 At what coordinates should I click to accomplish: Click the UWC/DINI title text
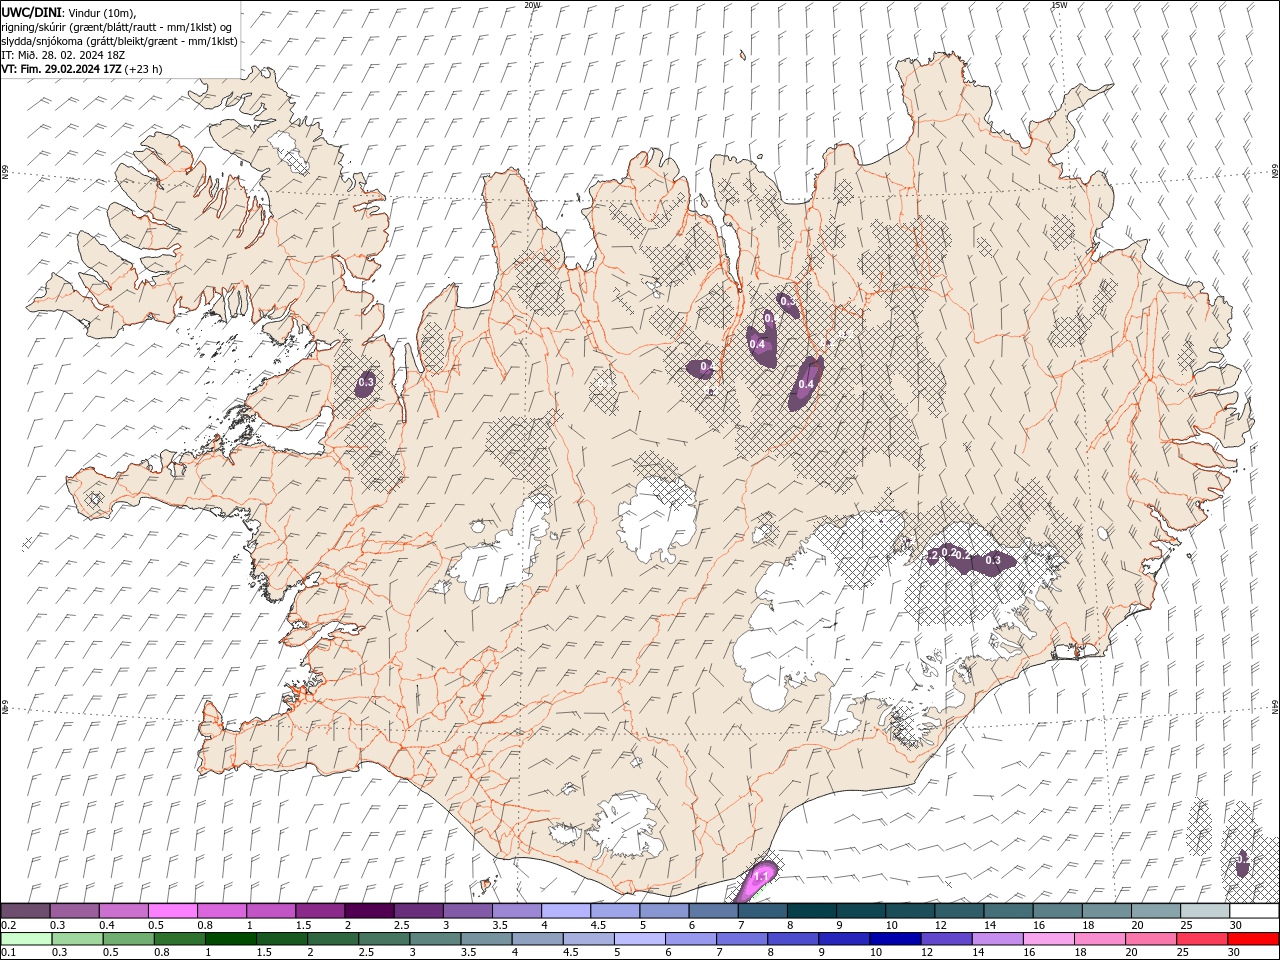click(x=30, y=12)
